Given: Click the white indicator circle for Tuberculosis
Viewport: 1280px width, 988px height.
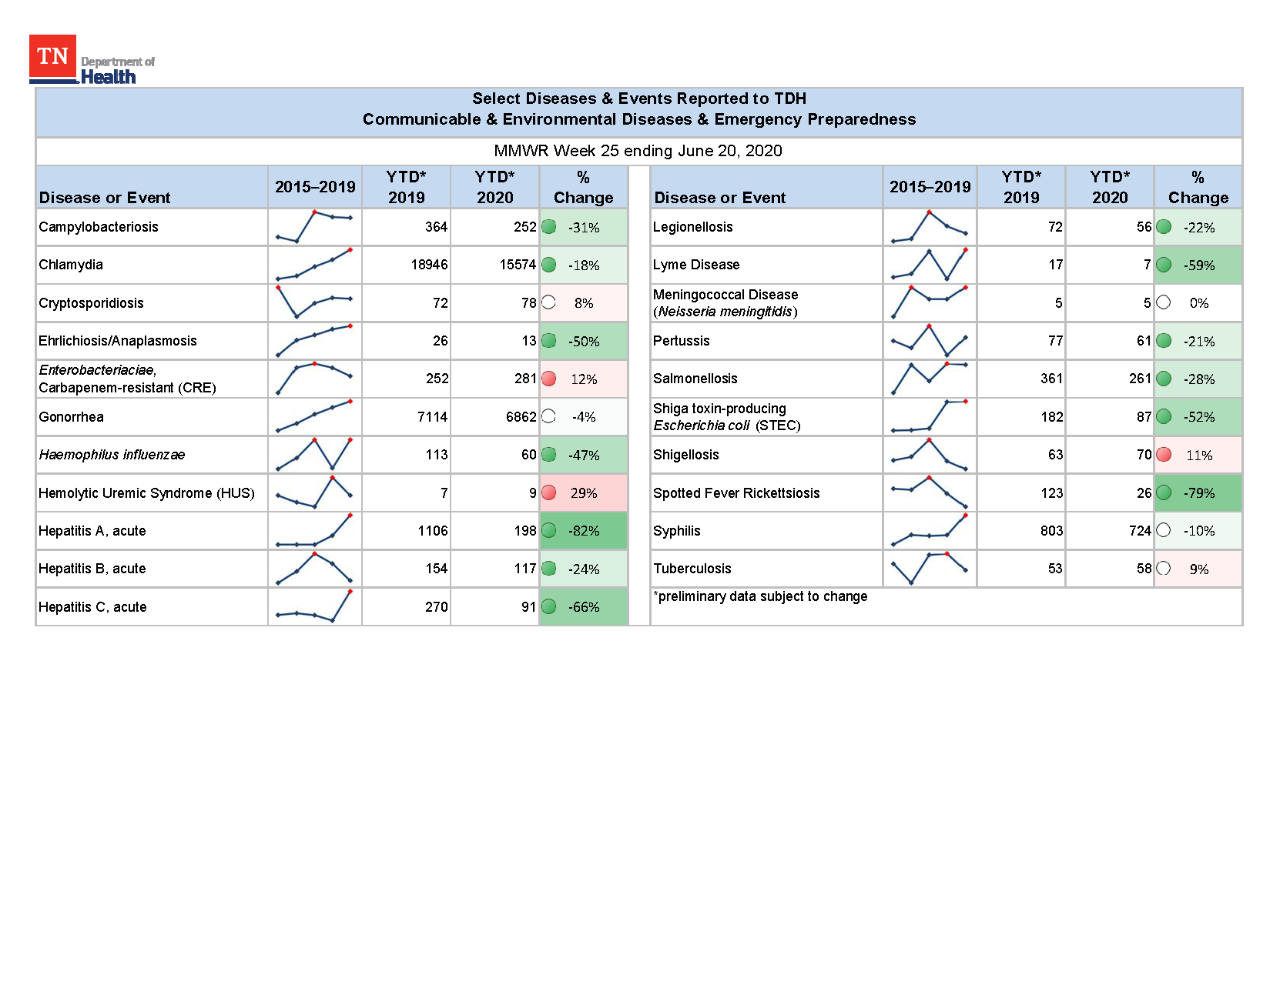Looking at the screenshot, I should (x=1164, y=569).
